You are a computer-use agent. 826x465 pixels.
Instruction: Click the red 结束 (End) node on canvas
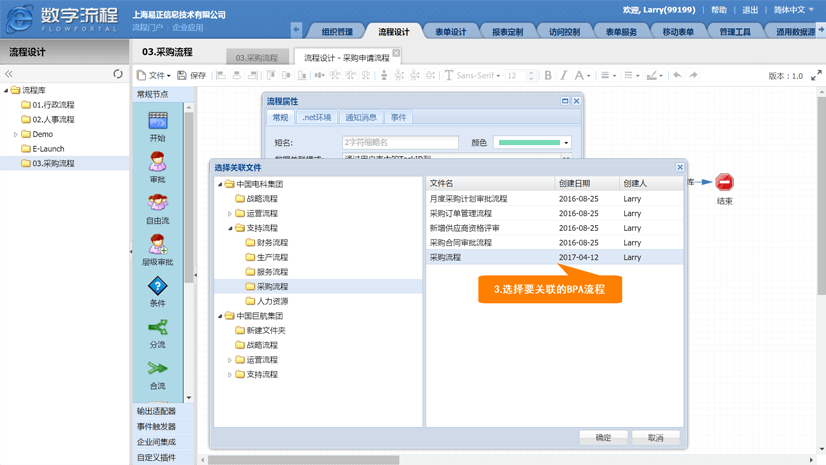point(724,182)
